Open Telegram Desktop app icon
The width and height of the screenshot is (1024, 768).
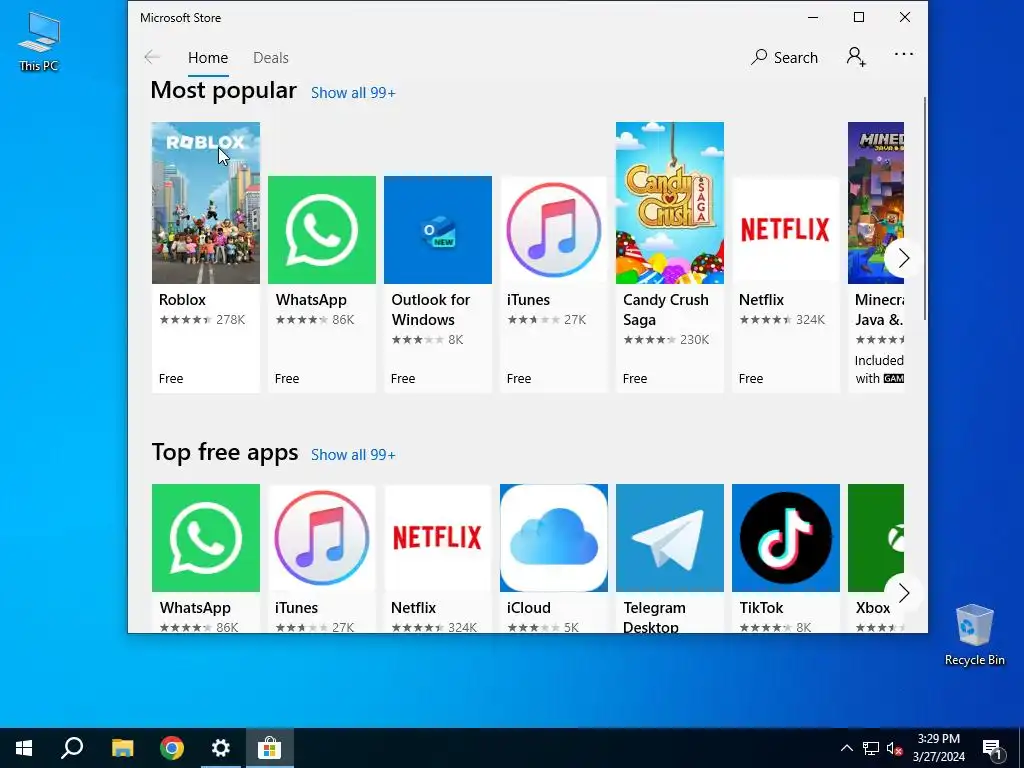tap(669, 537)
